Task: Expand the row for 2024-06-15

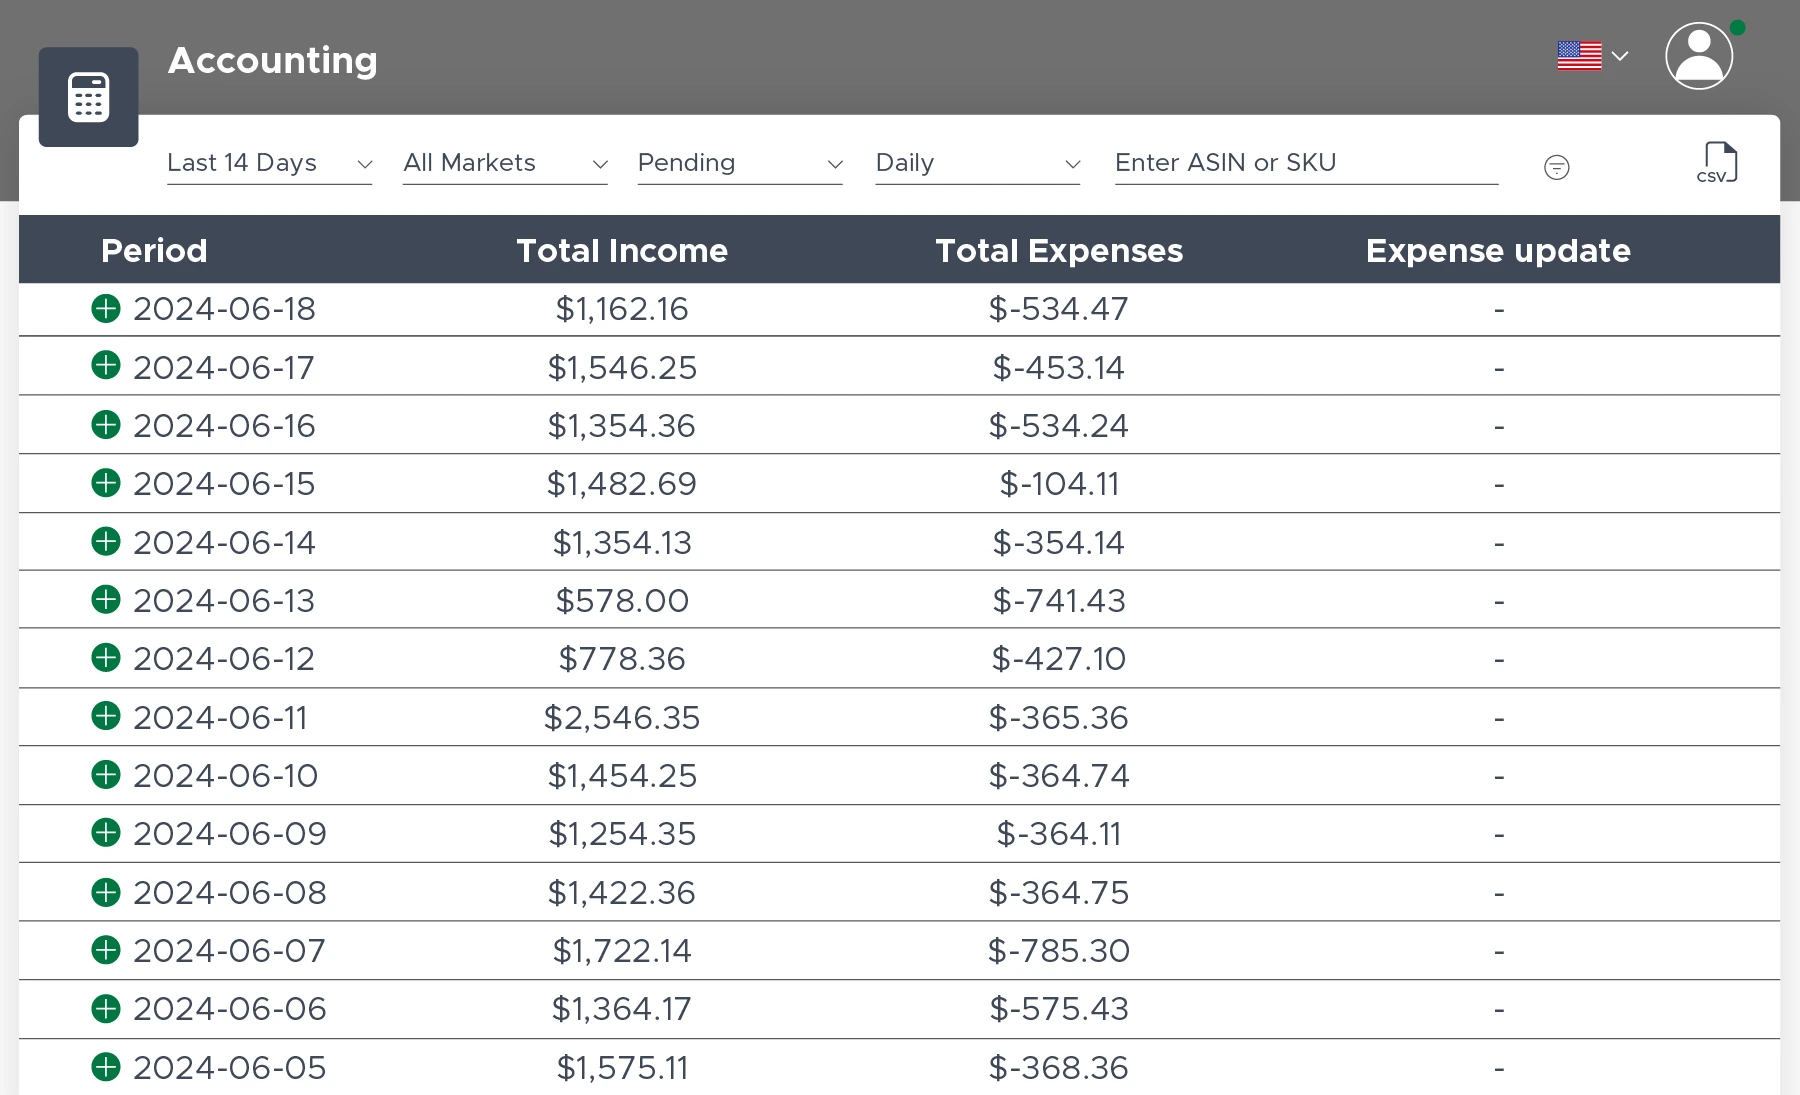Action: tap(106, 483)
